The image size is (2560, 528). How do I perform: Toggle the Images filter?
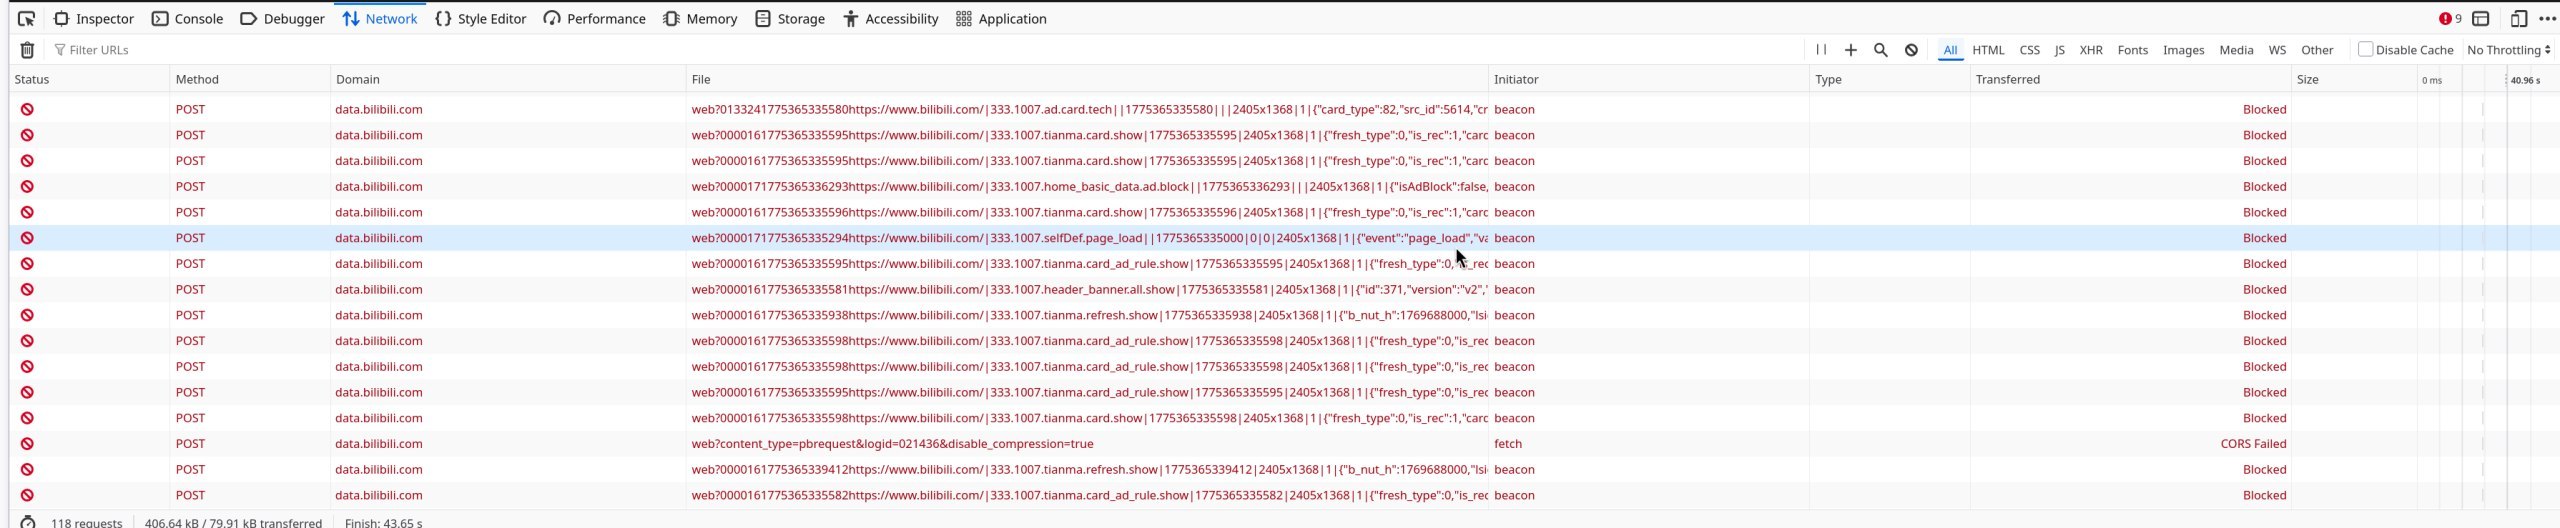click(2183, 50)
